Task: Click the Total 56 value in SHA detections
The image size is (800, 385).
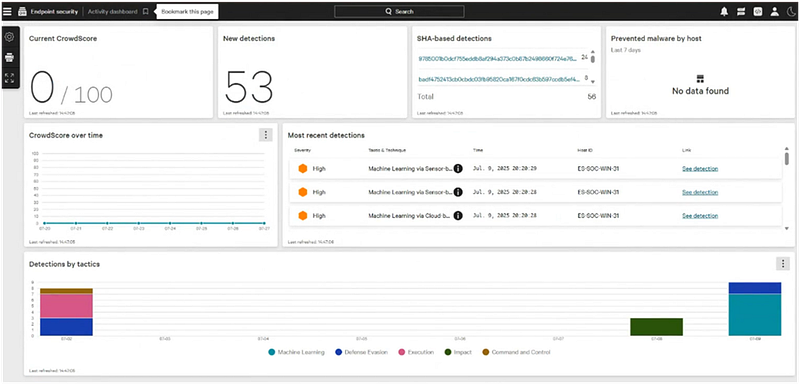Action: click(591, 96)
